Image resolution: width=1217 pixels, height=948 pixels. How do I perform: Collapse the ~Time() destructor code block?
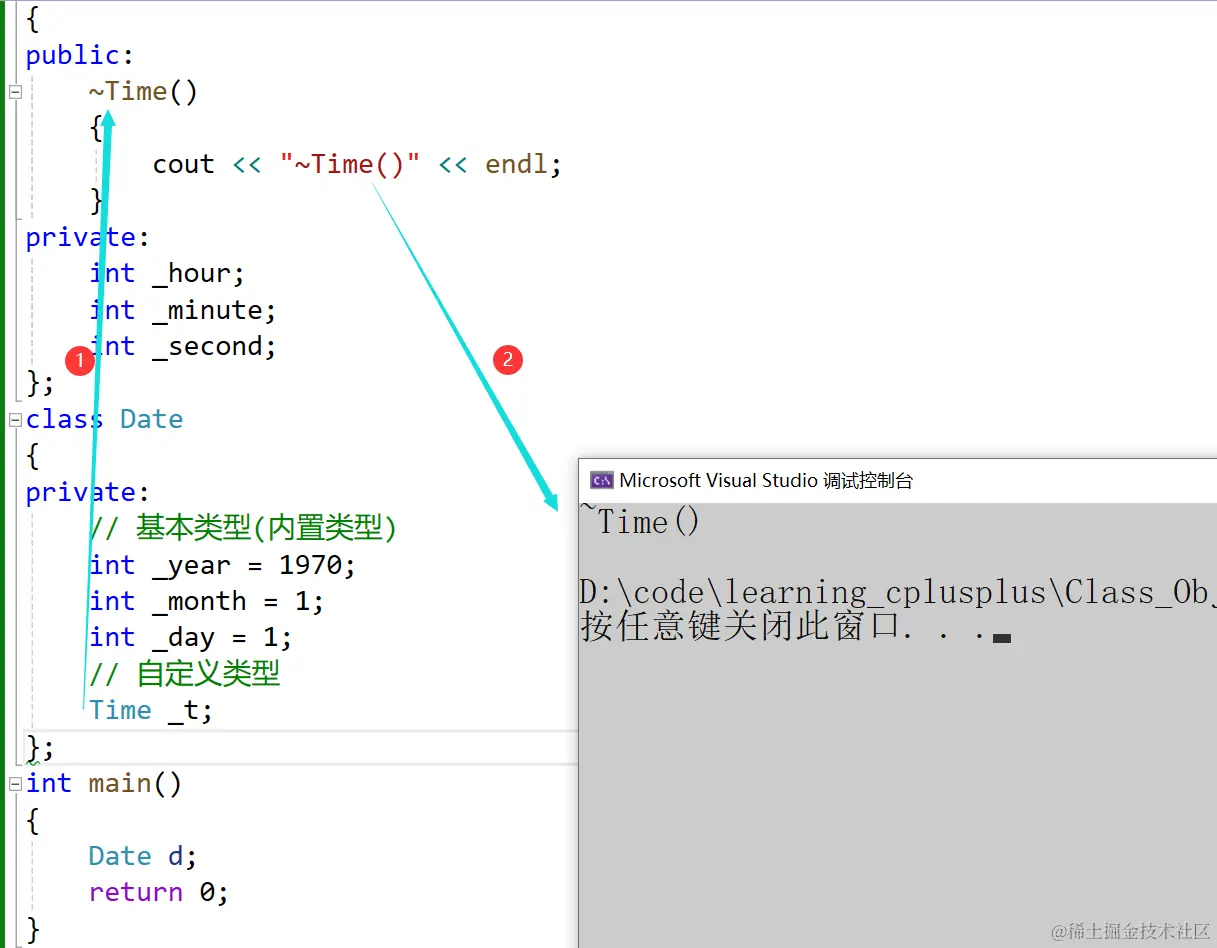pyautogui.click(x=15, y=92)
